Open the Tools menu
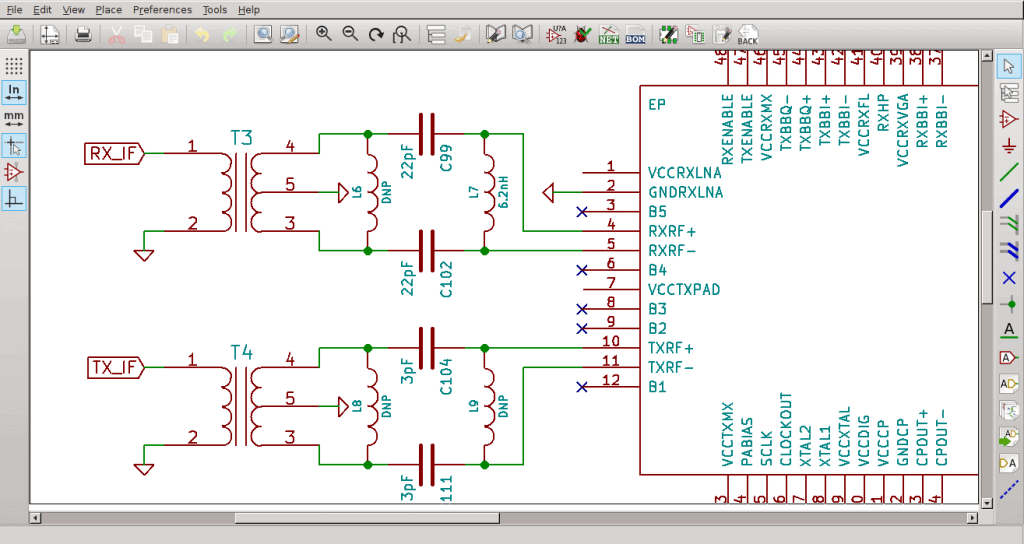This screenshot has width=1024, height=544. pyautogui.click(x=215, y=9)
